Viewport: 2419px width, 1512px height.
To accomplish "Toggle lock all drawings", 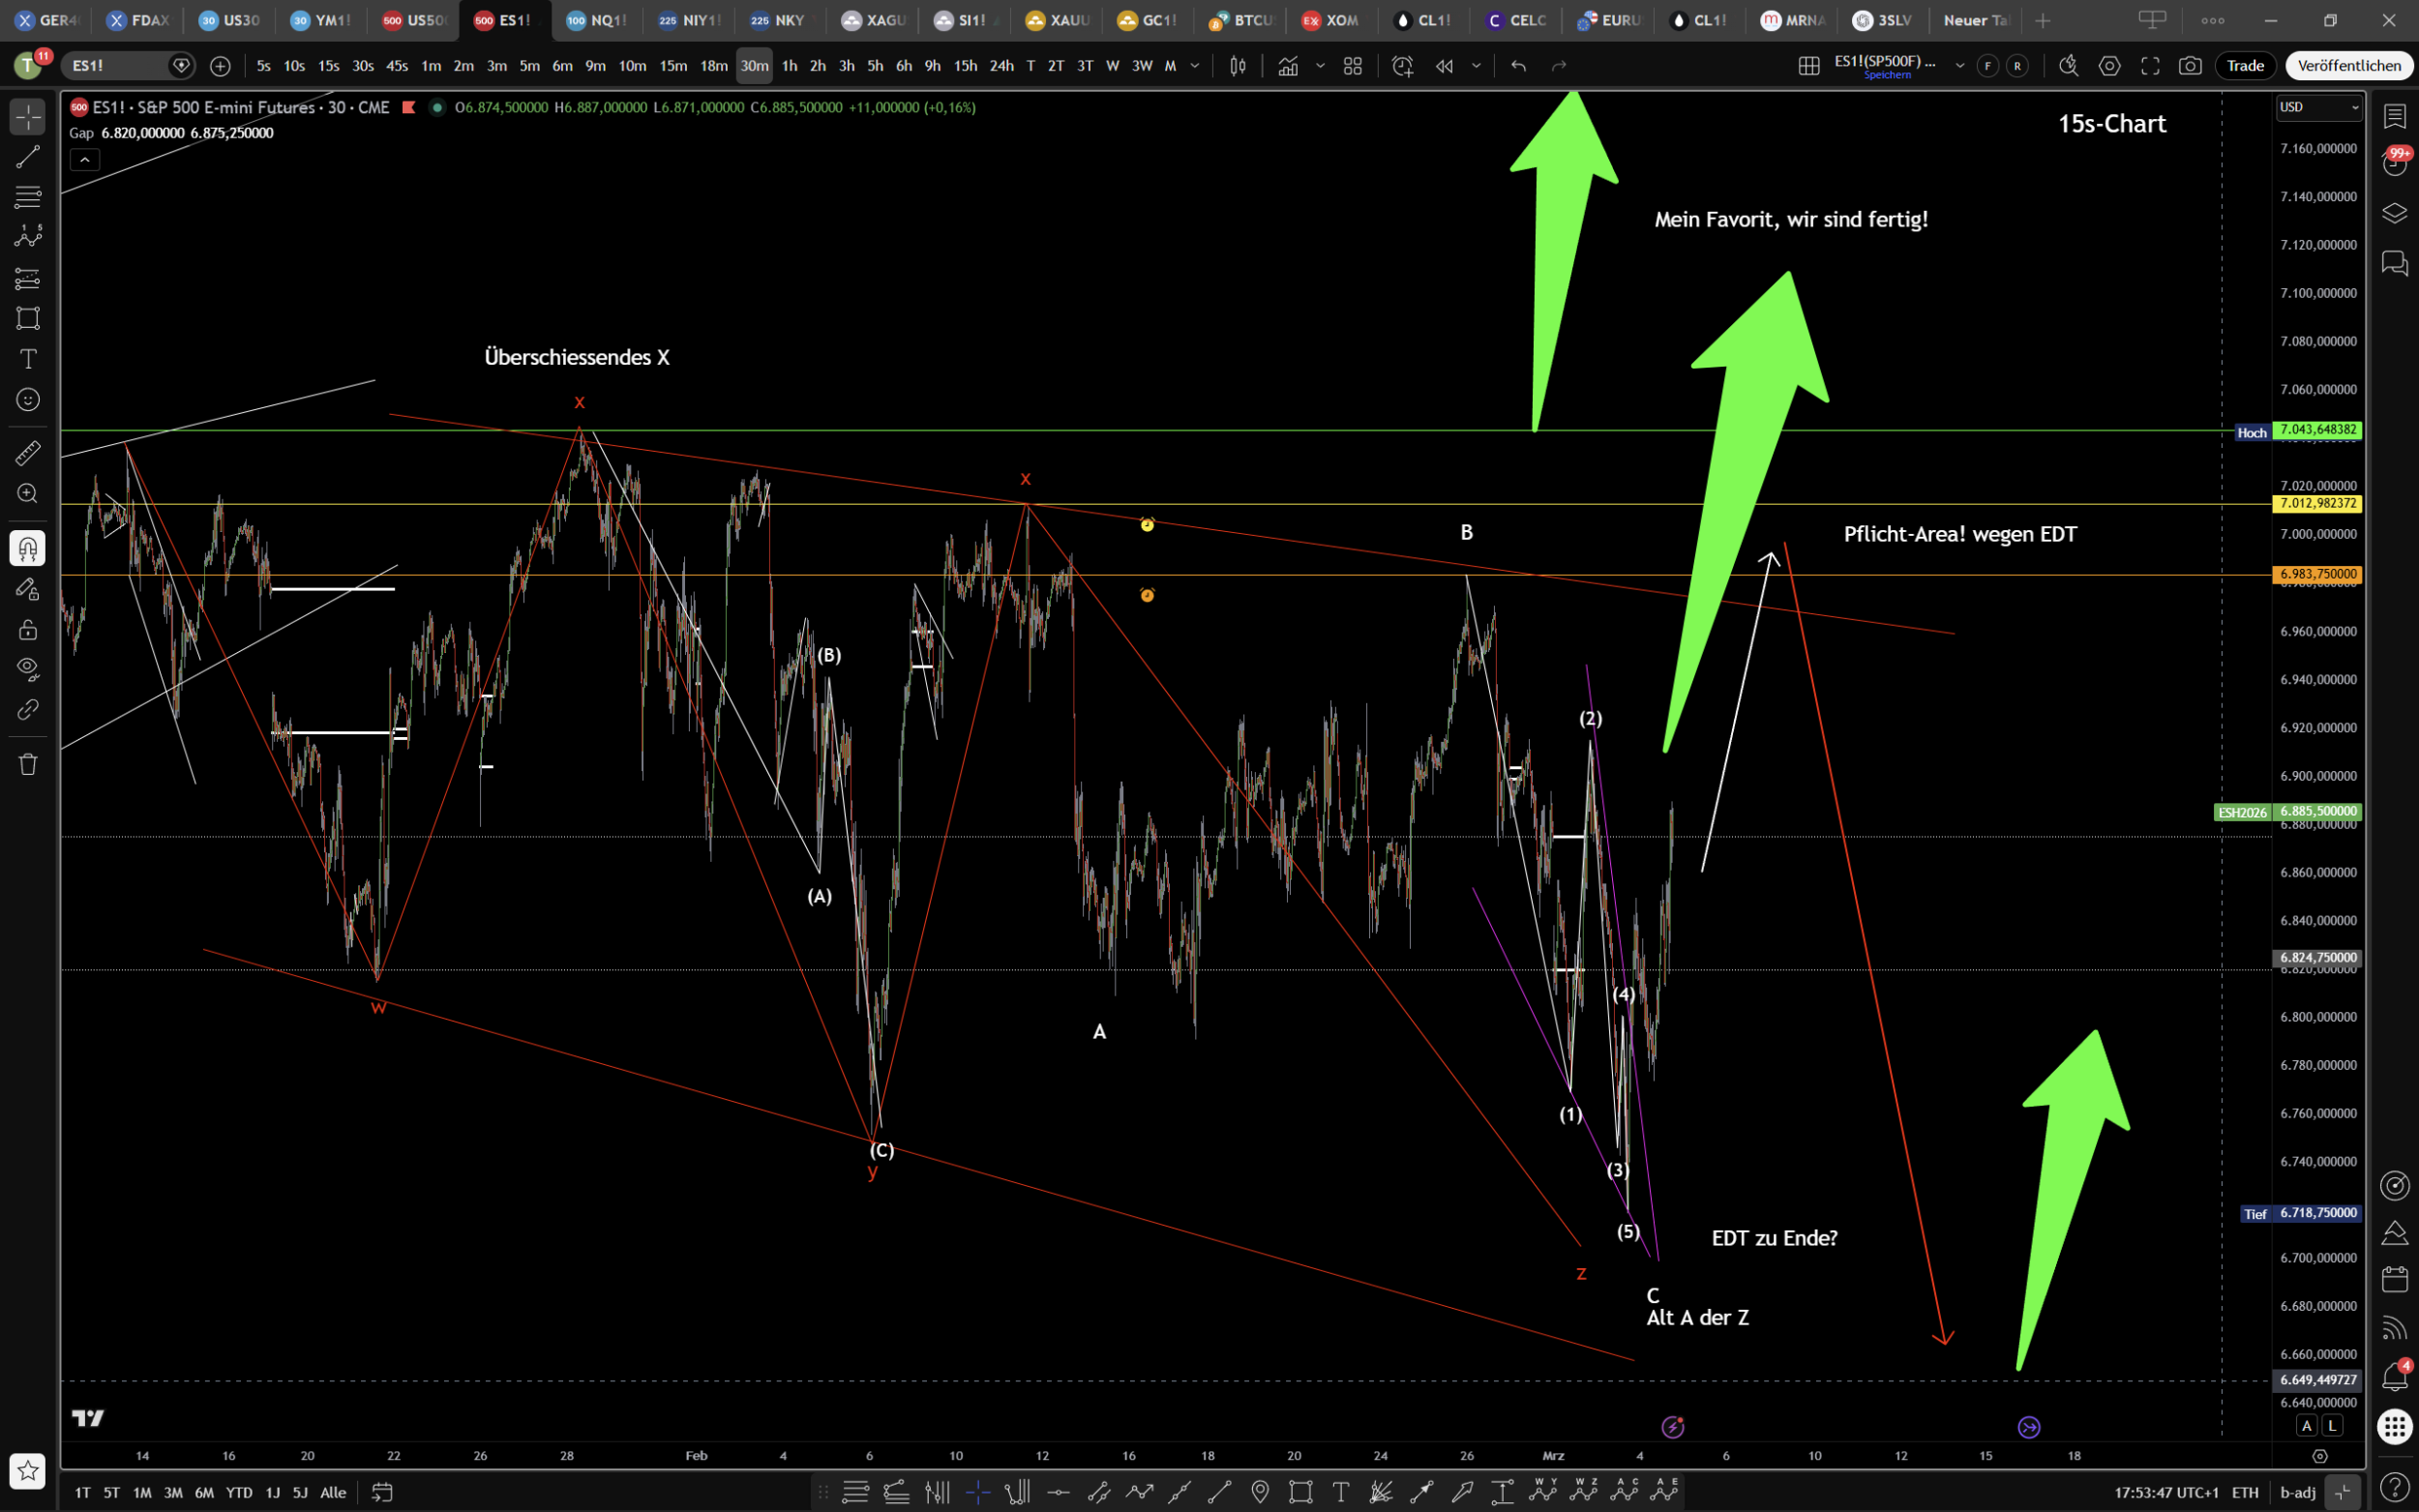I will 28,629.
